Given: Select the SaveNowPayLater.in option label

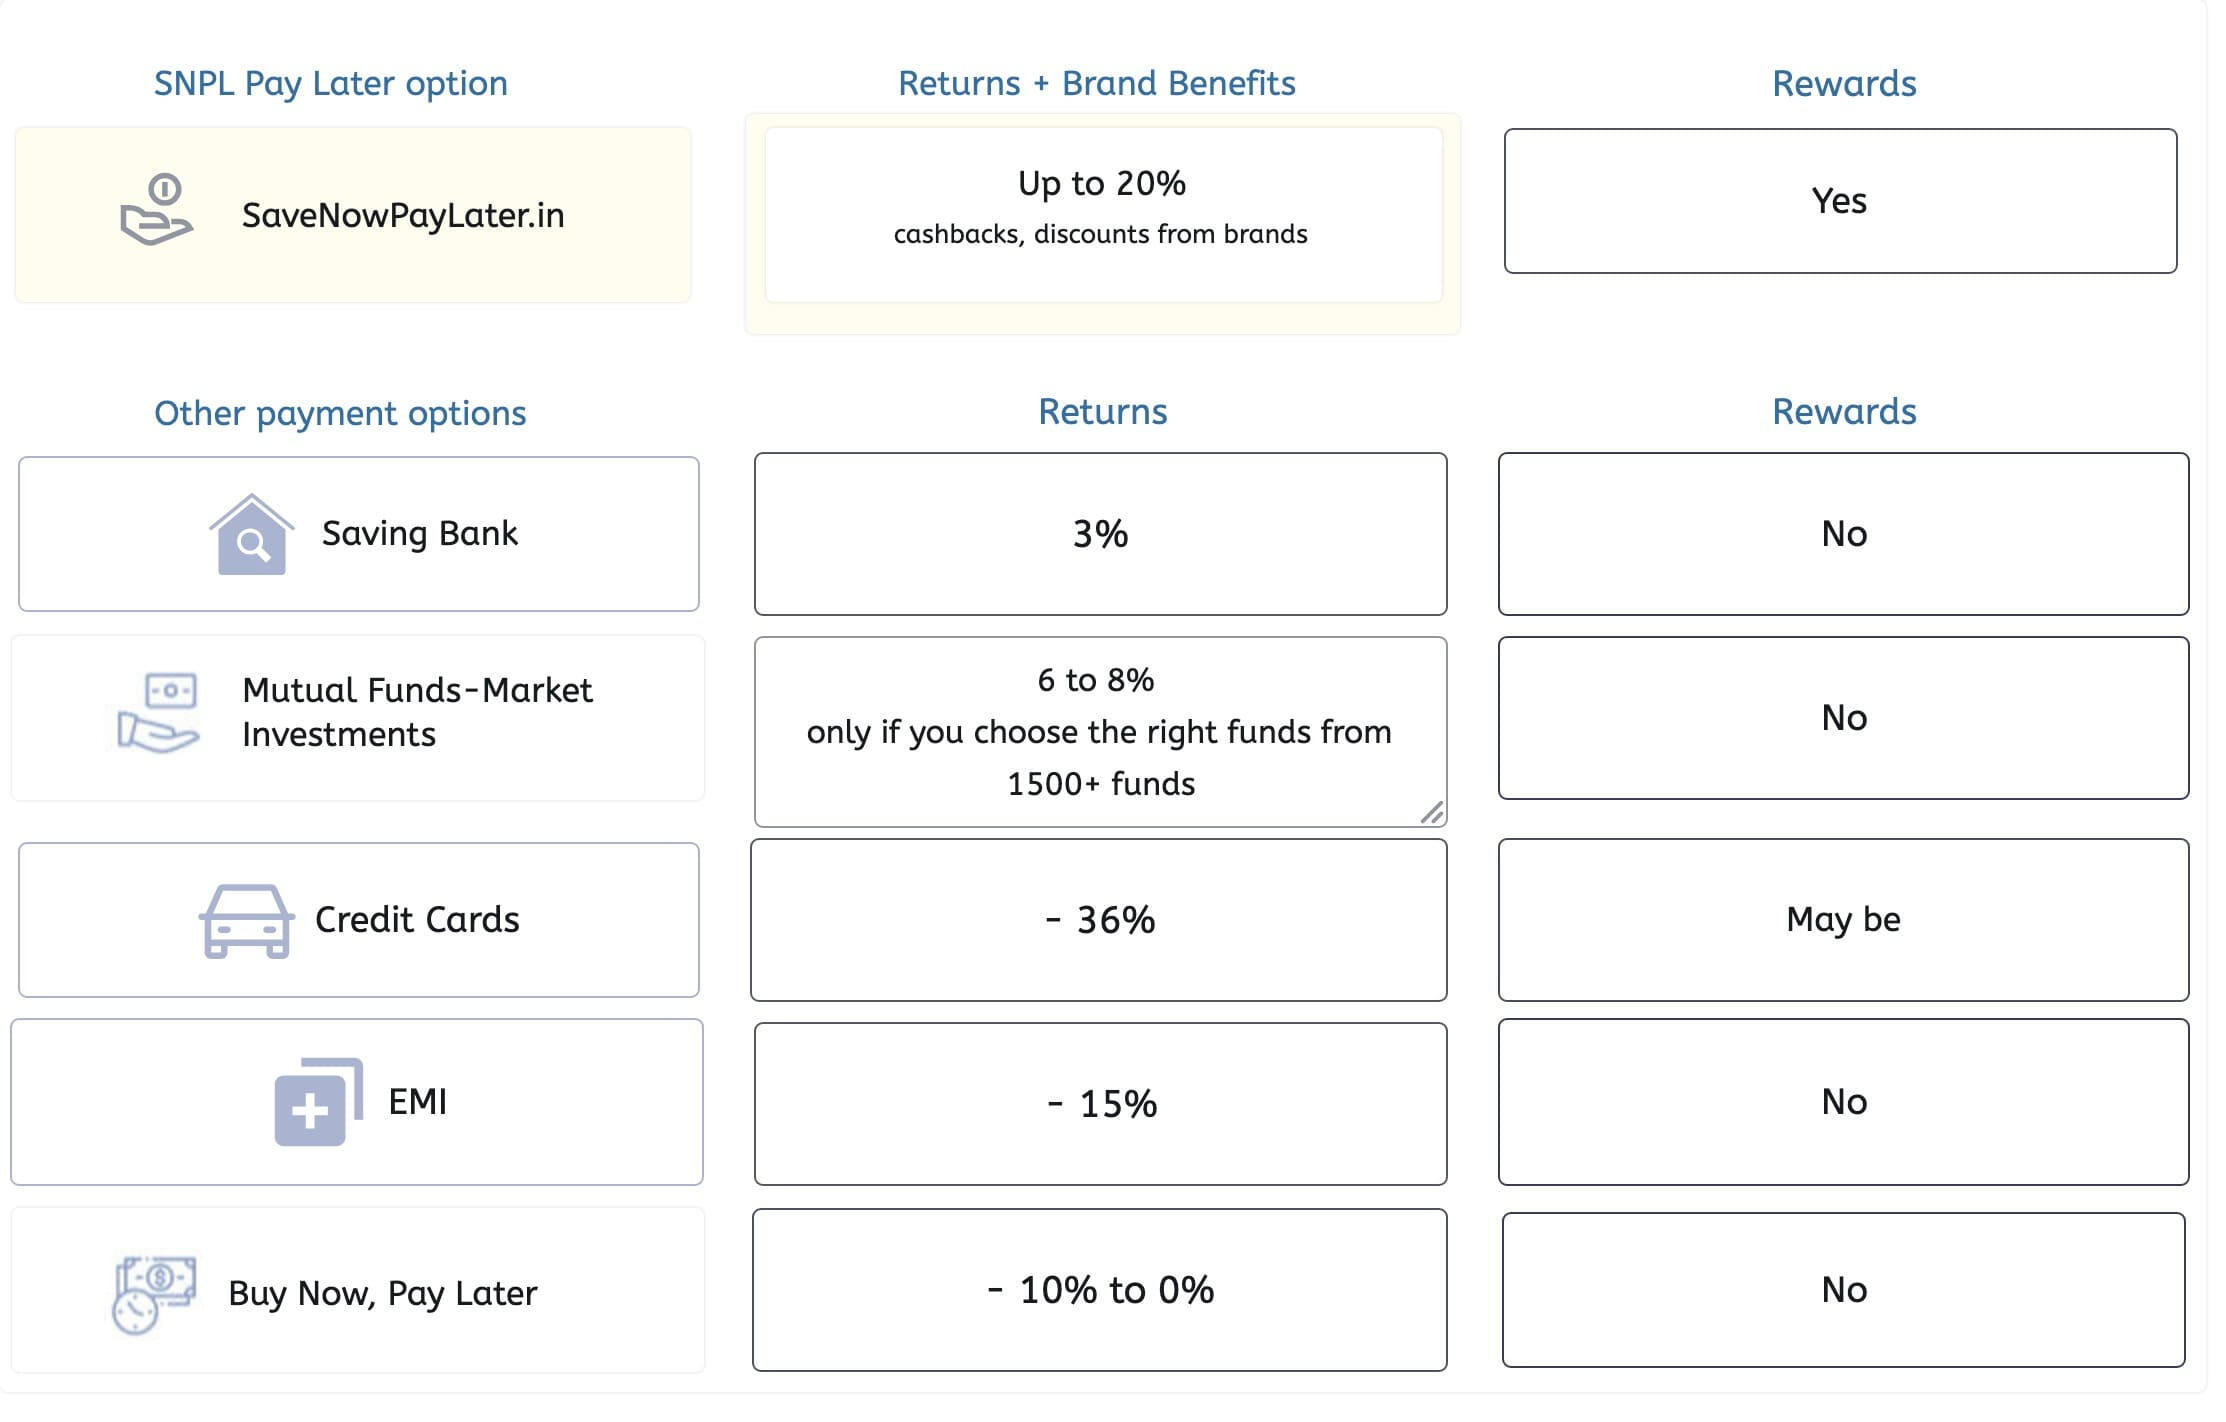Looking at the screenshot, I should (403, 216).
